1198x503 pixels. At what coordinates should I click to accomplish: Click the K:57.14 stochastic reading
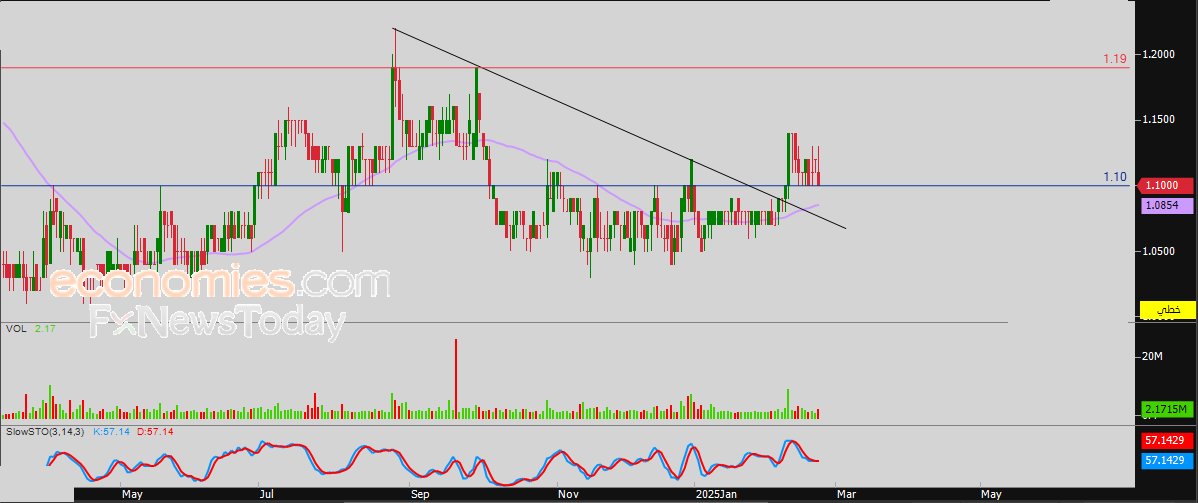[111, 431]
